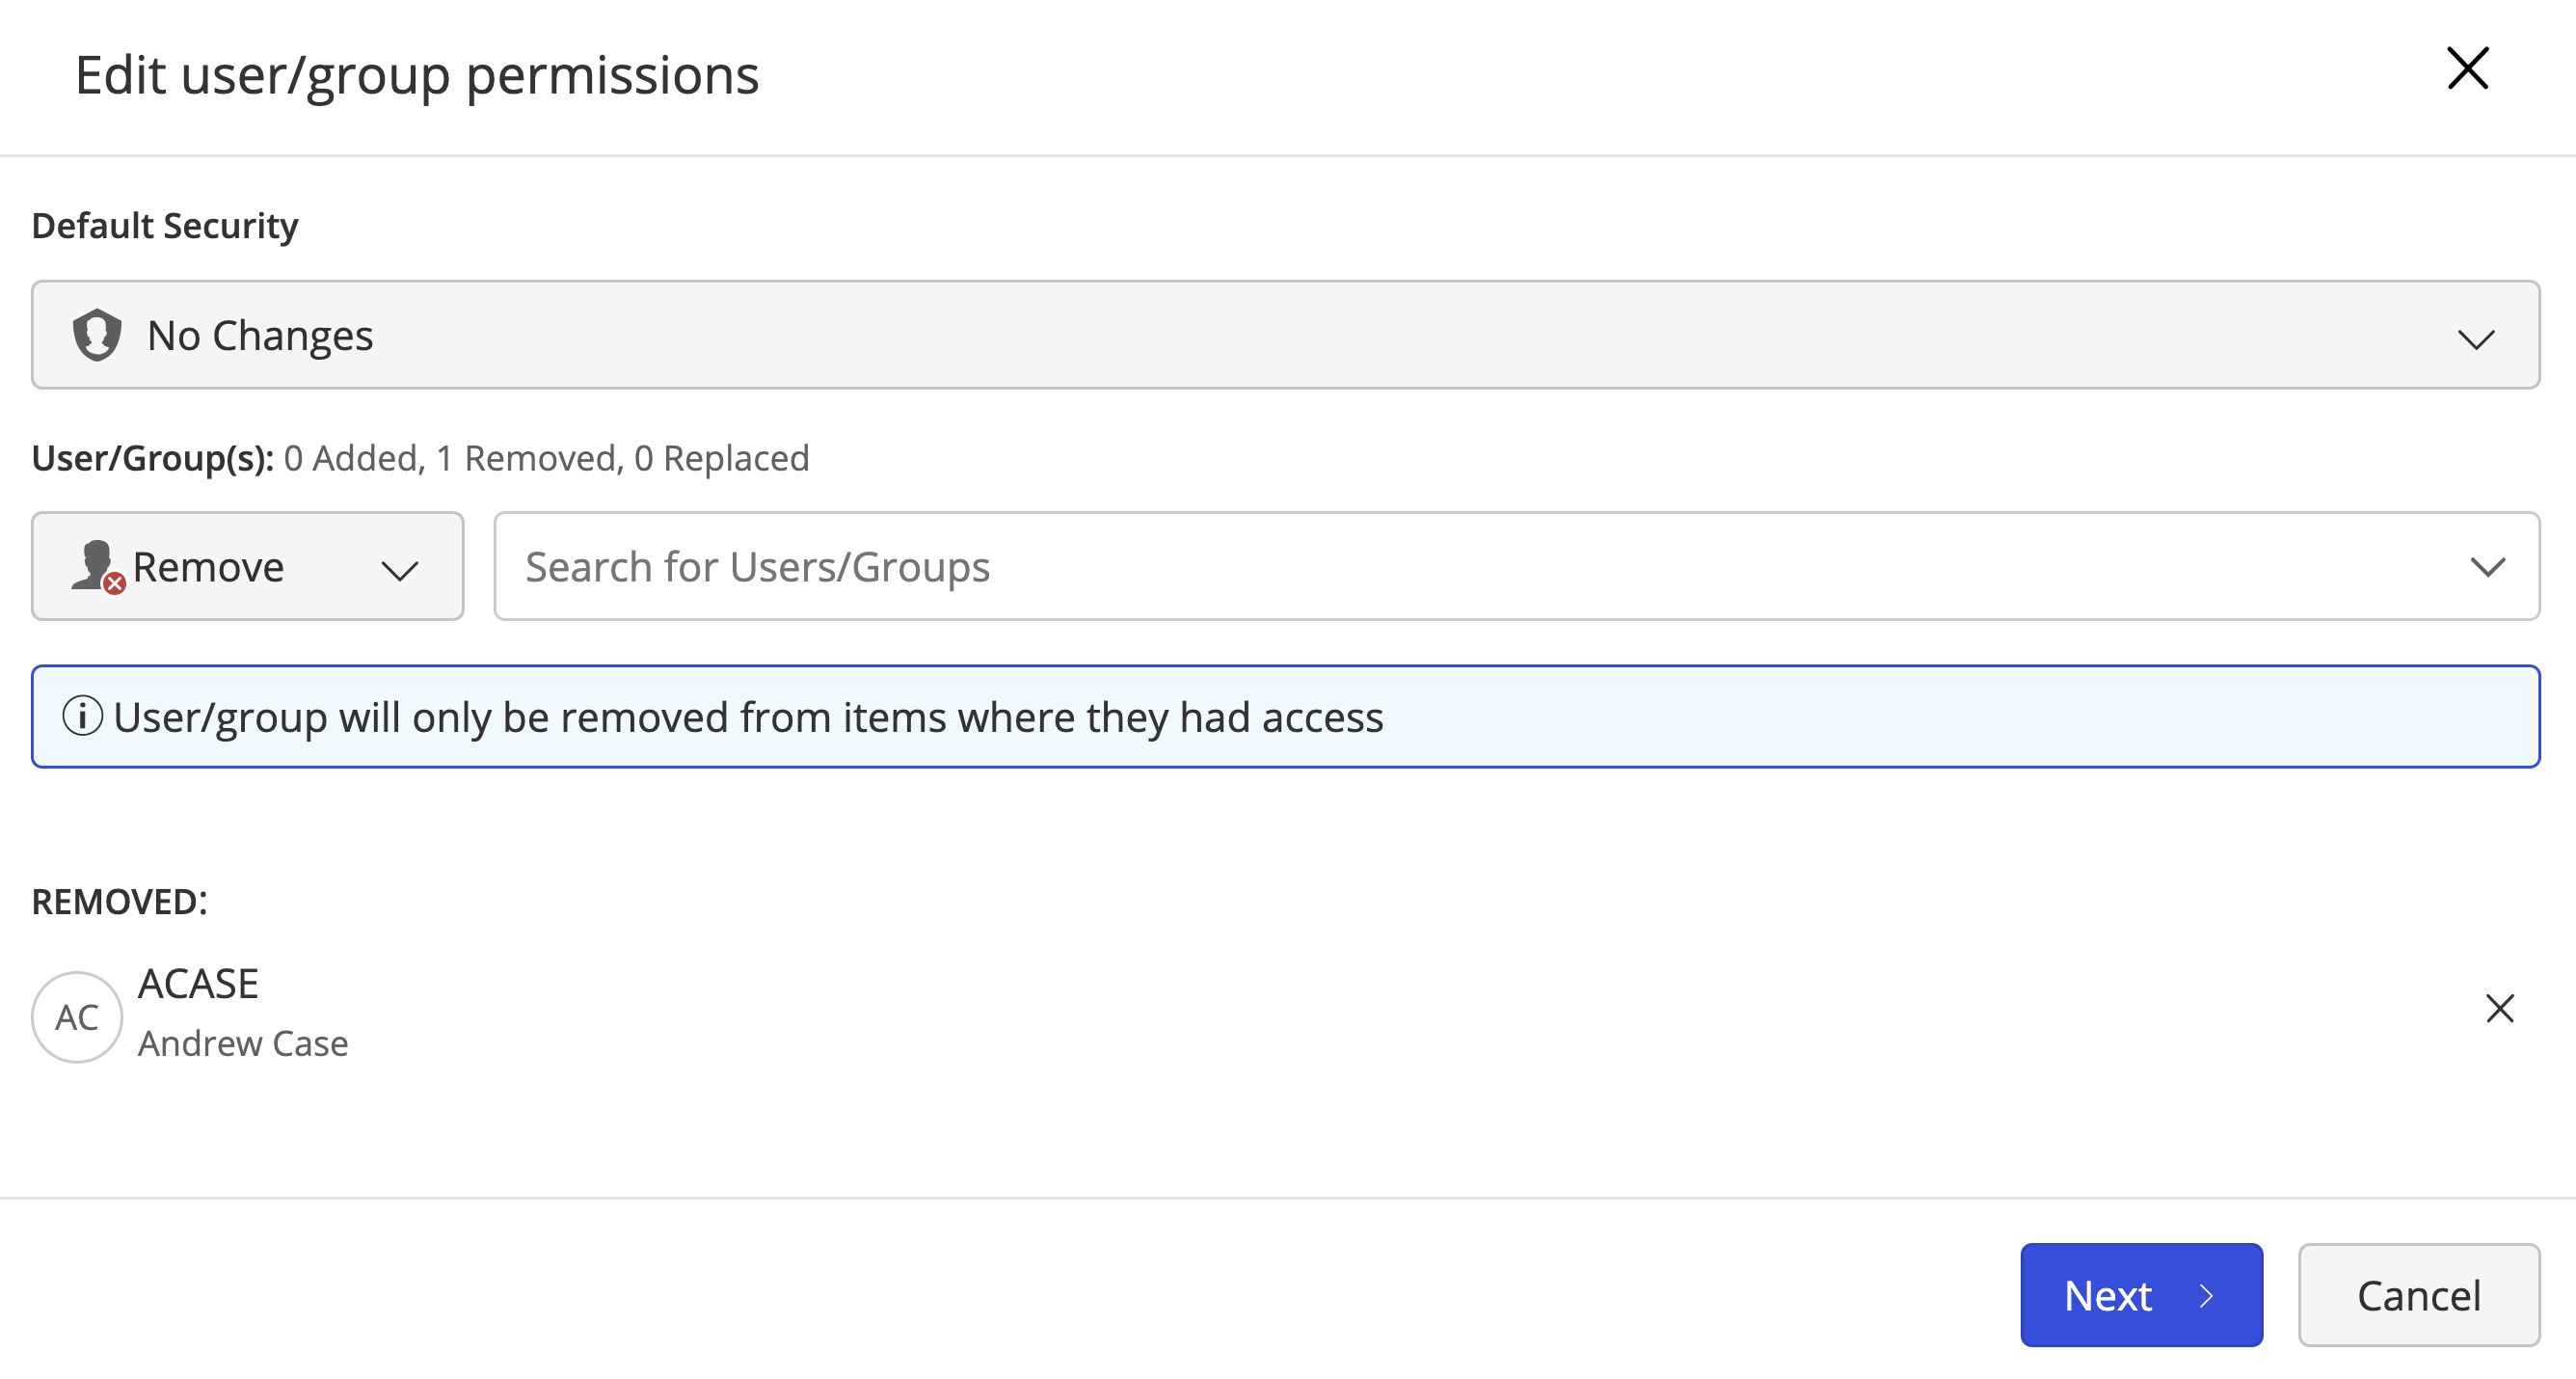Click the chevron beside Remove label
Viewport: 2576px width, 1379px height.
pos(399,571)
